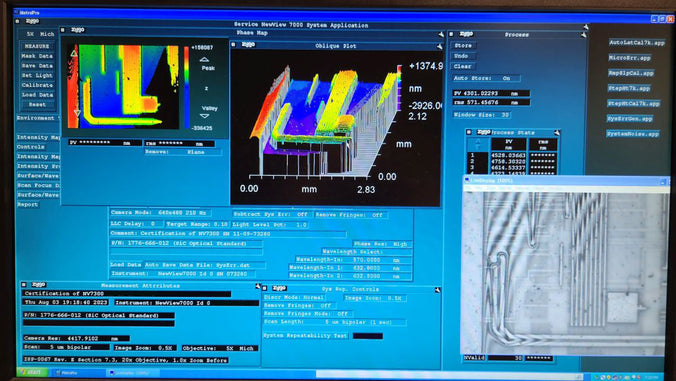The image size is (676, 381).
Task: Toggle the Auto Store On setting
Action: click(x=486, y=78)
